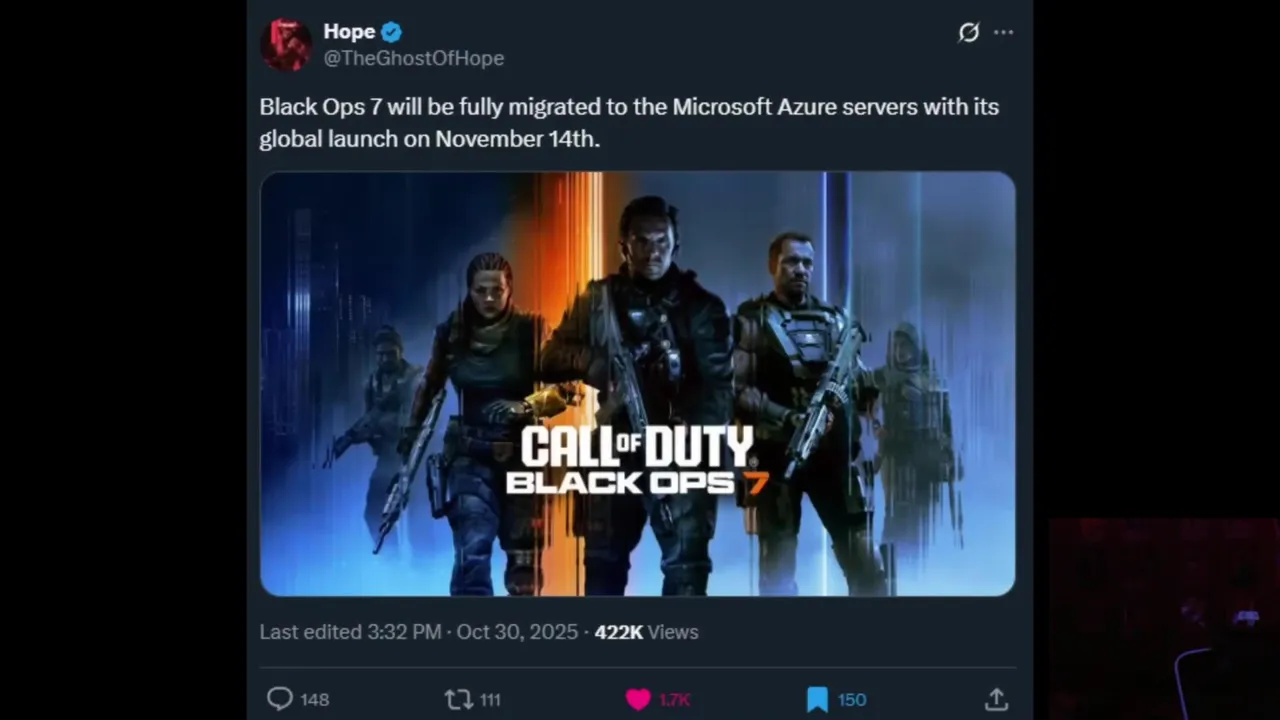Image resolution: width=1280 pixels, height=720 pixels.
Task: Open the @TheGhostOfHope handle link
Action: (x=414, y=58)
